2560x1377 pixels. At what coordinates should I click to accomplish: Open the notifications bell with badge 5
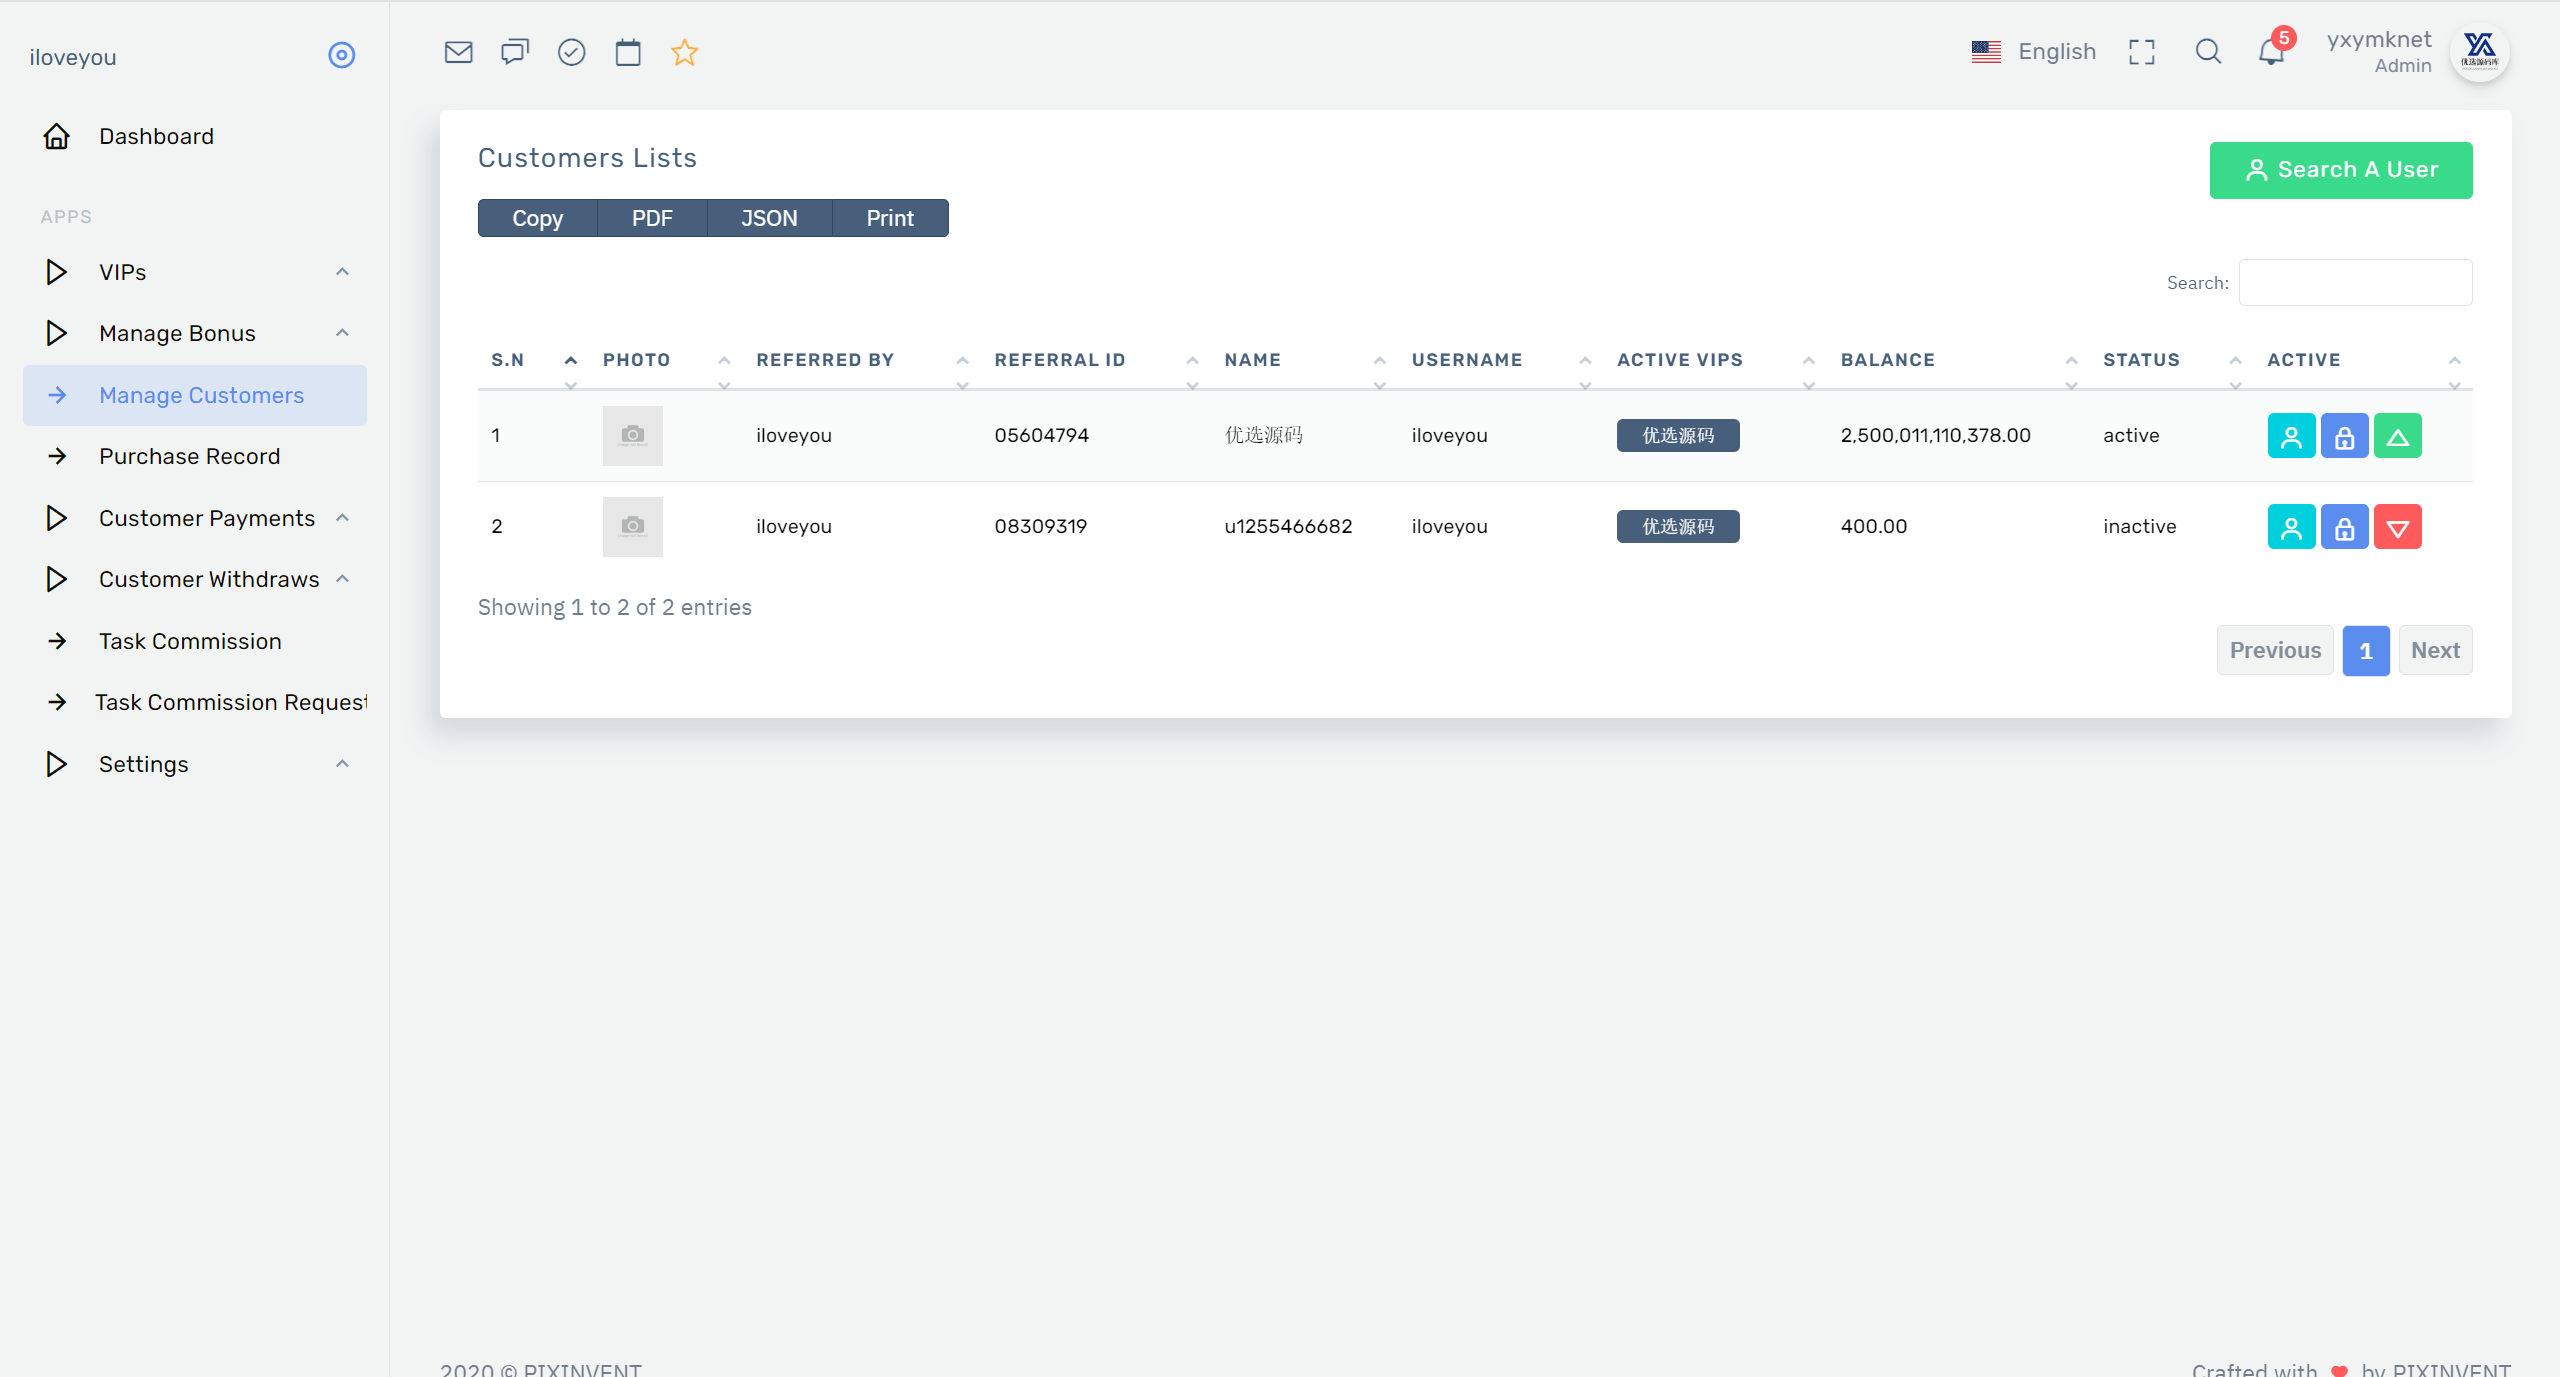(2273, 50)
